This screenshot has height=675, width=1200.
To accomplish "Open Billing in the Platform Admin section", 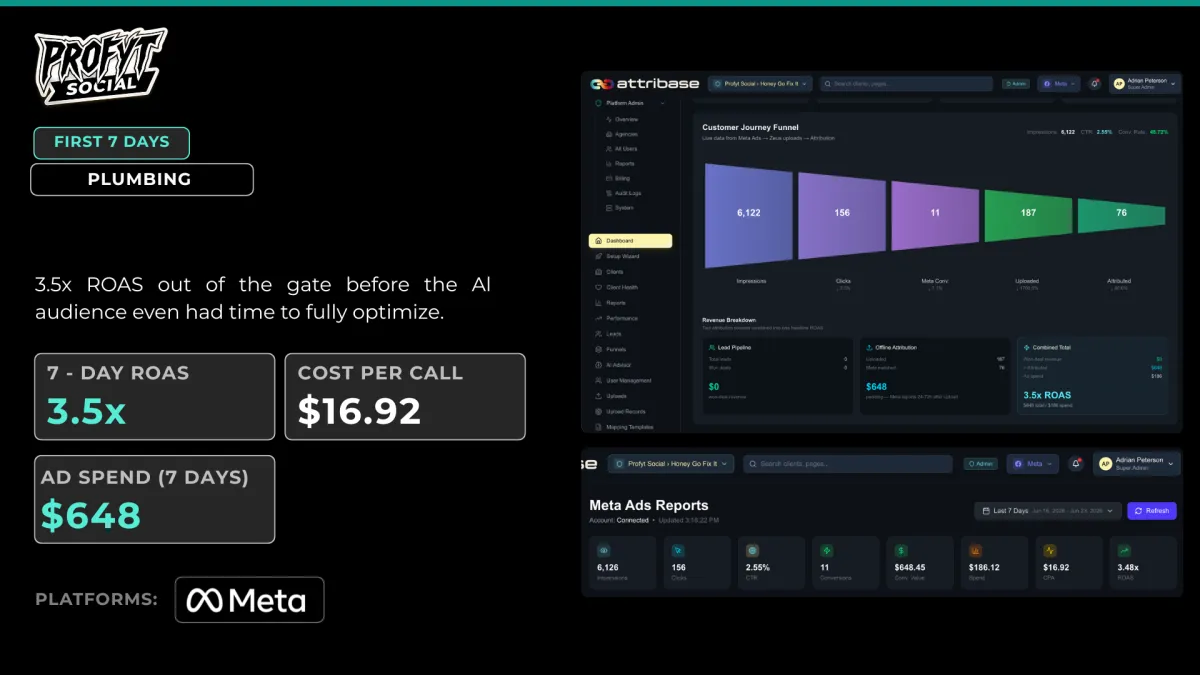I will [x=618, y=178].
